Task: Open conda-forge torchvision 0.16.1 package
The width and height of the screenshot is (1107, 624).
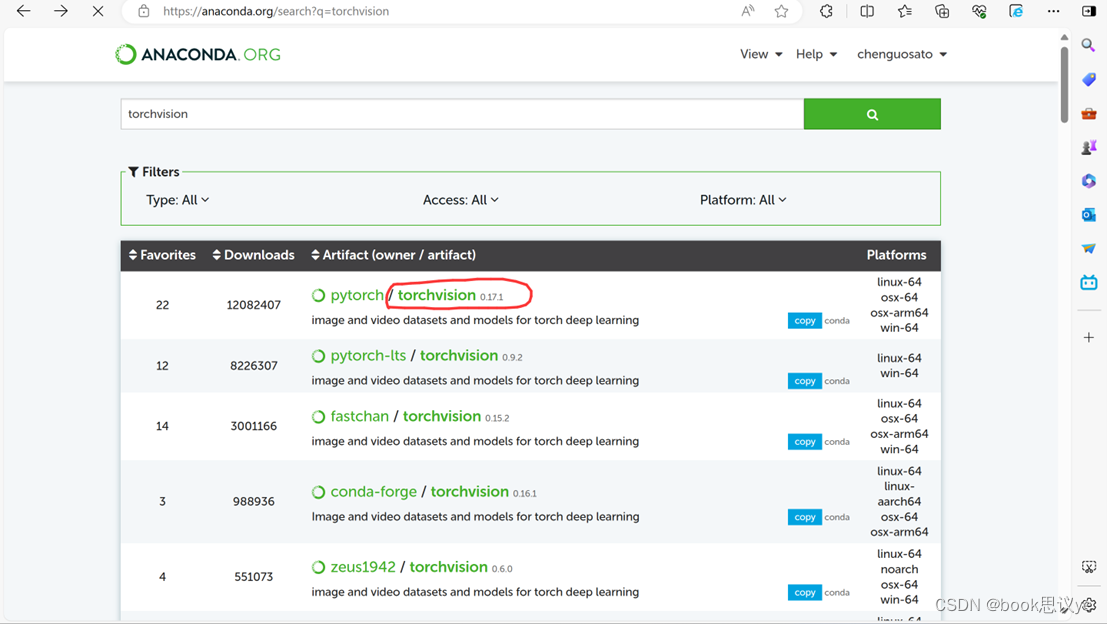Action: (x=469, y=491)
